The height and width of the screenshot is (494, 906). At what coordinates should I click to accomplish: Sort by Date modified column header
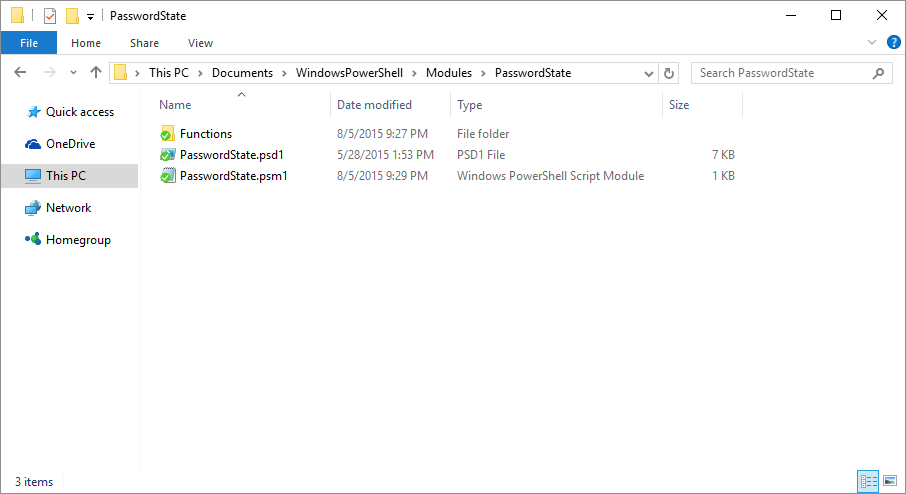click(374, 105)
